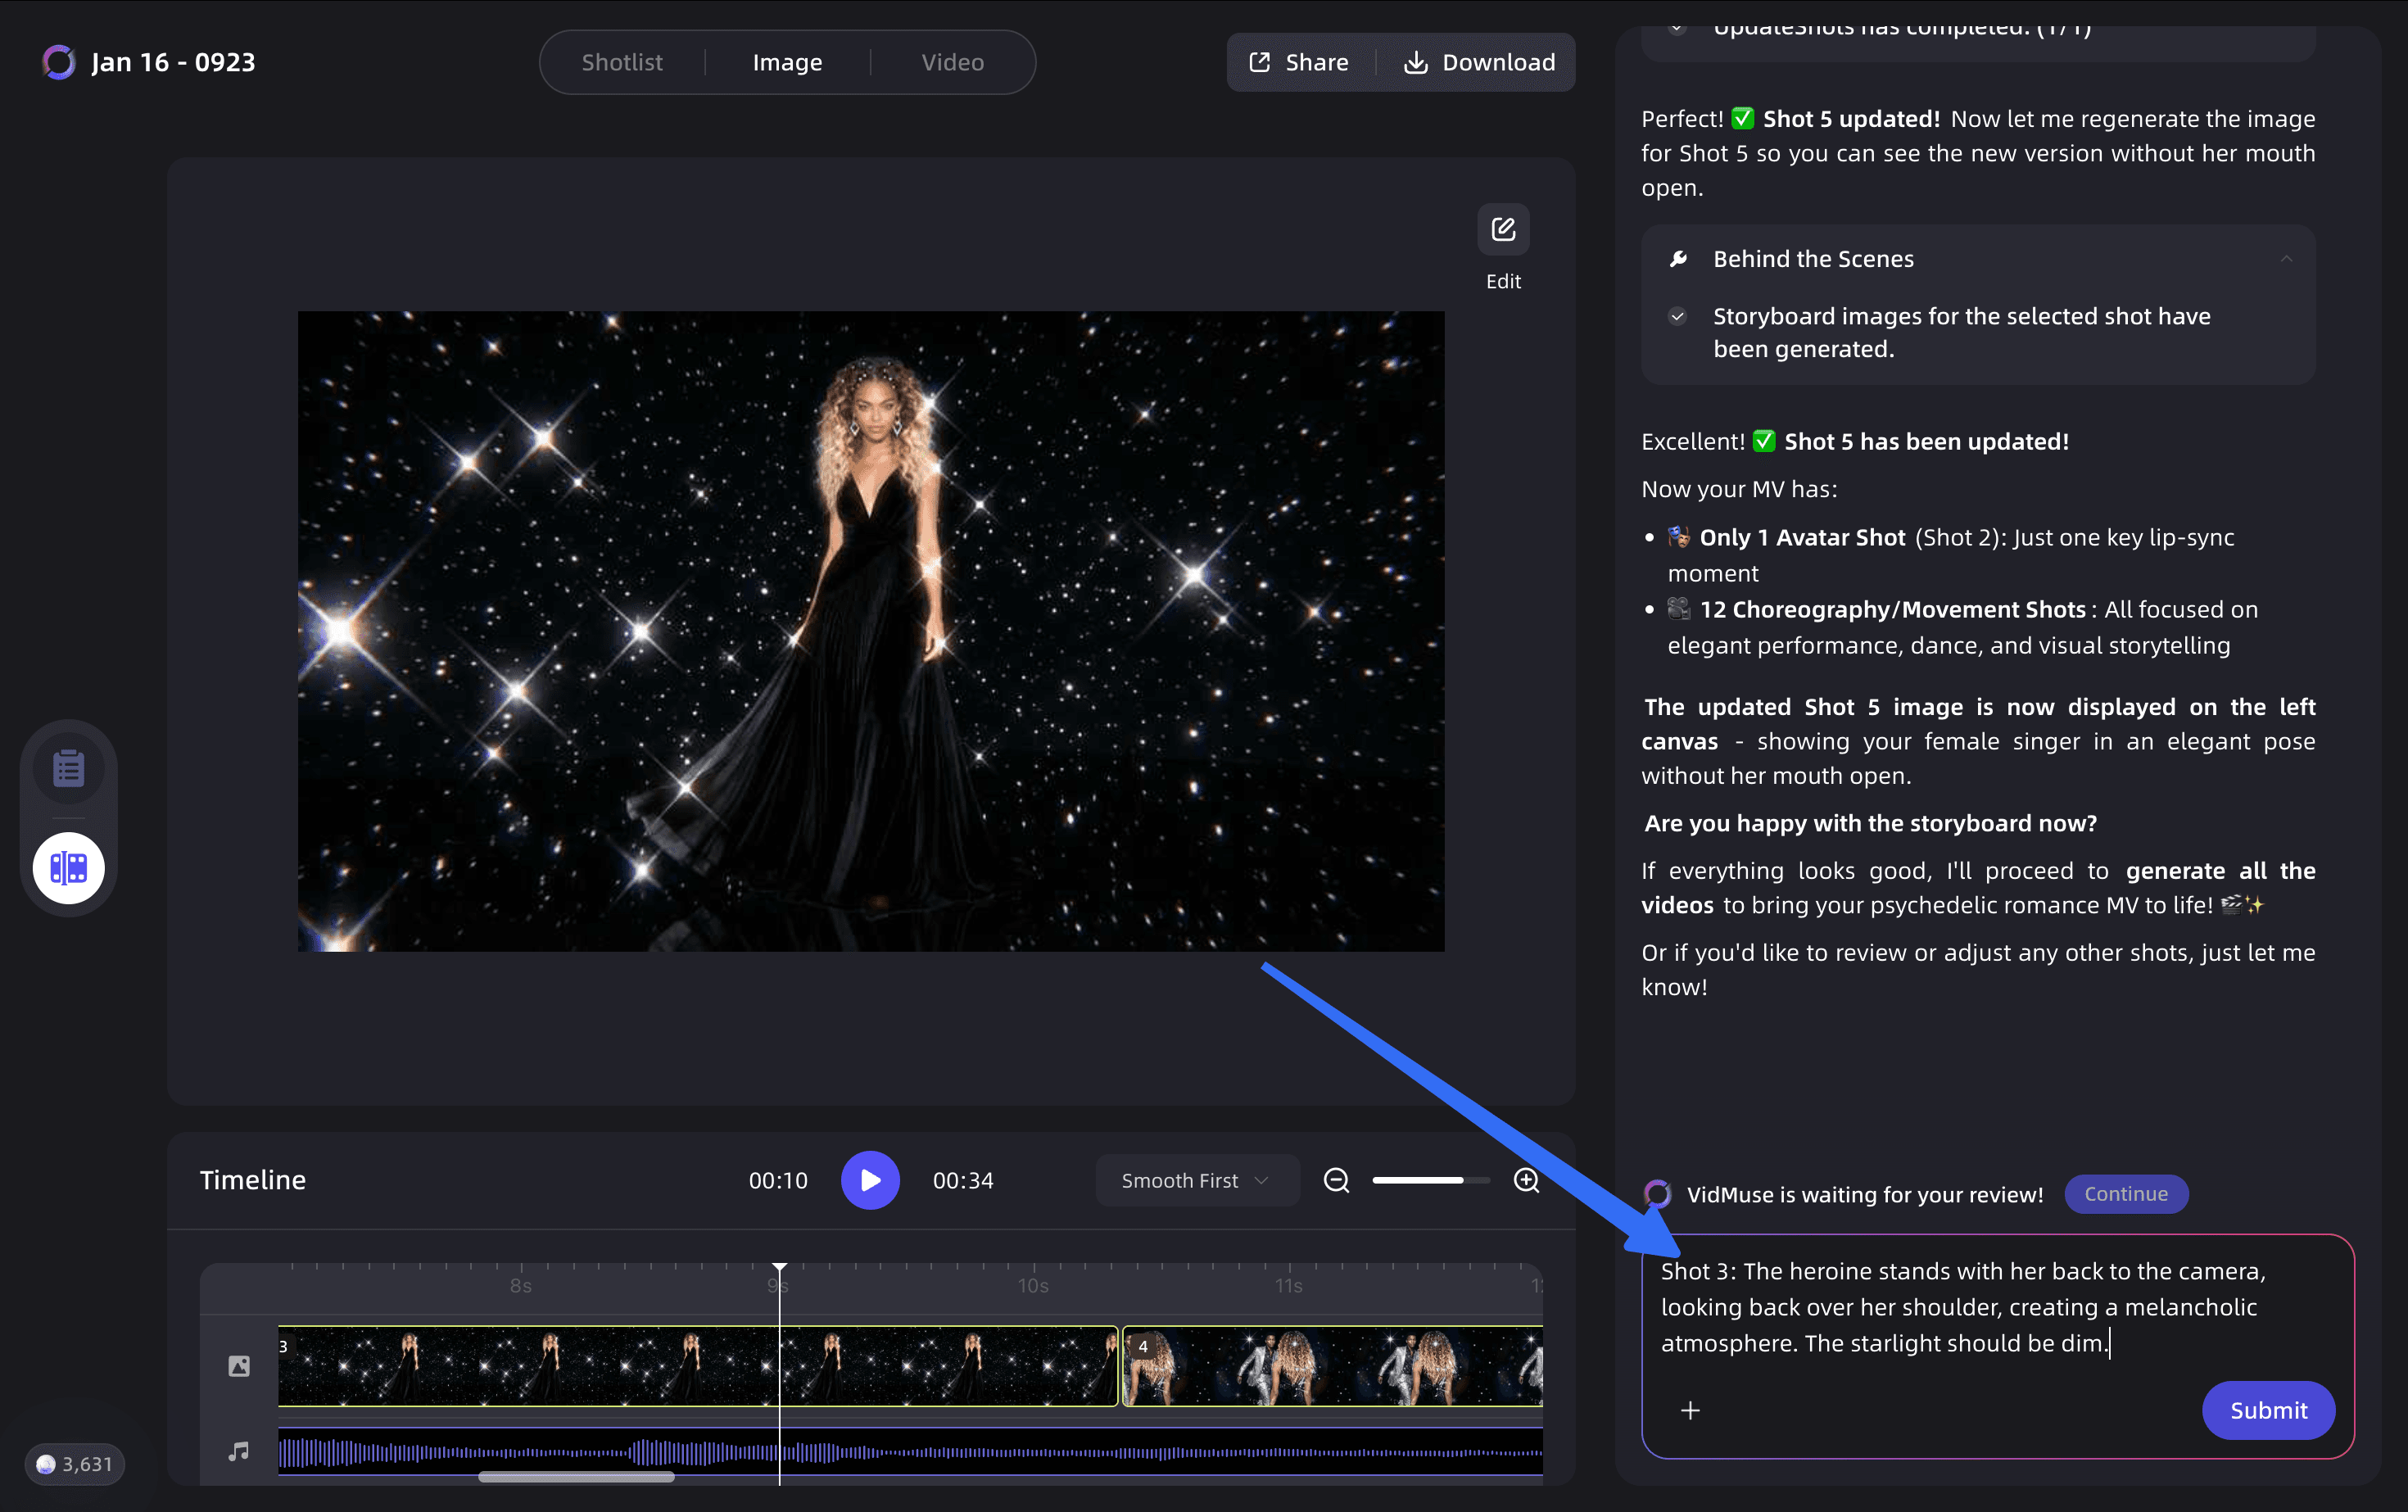
Task: Click the zoom out magnifier in timeline
Action: point(1336,1180)
